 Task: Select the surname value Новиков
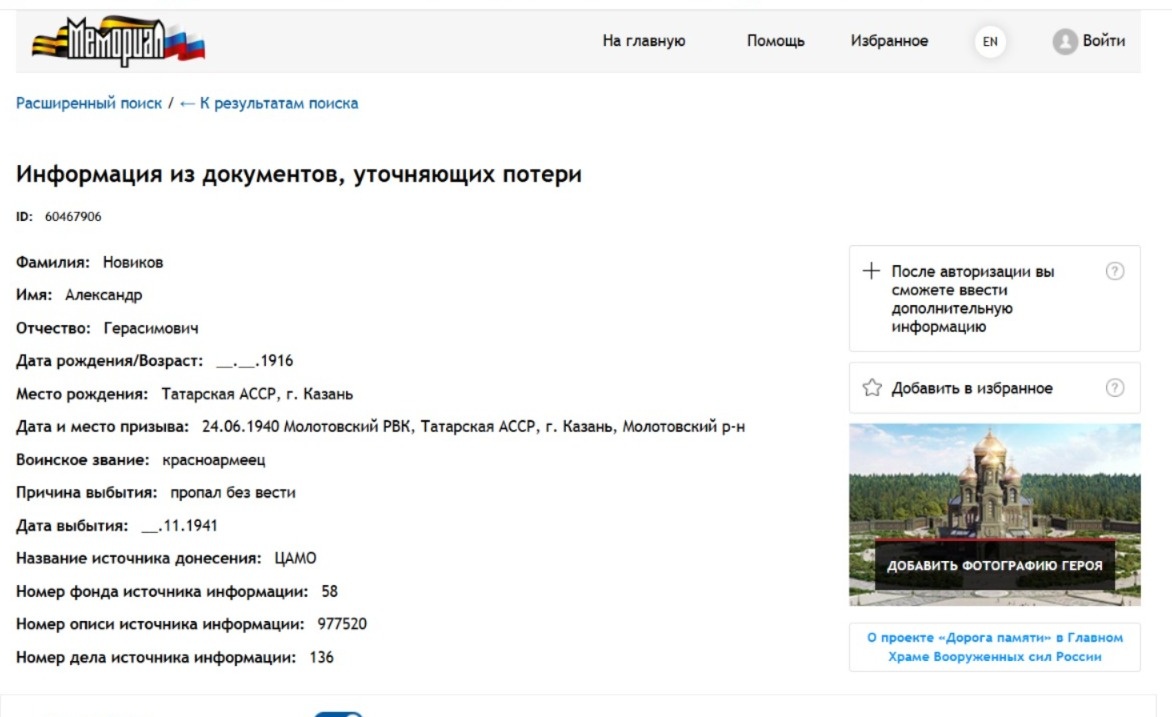(x=133, y=262)
